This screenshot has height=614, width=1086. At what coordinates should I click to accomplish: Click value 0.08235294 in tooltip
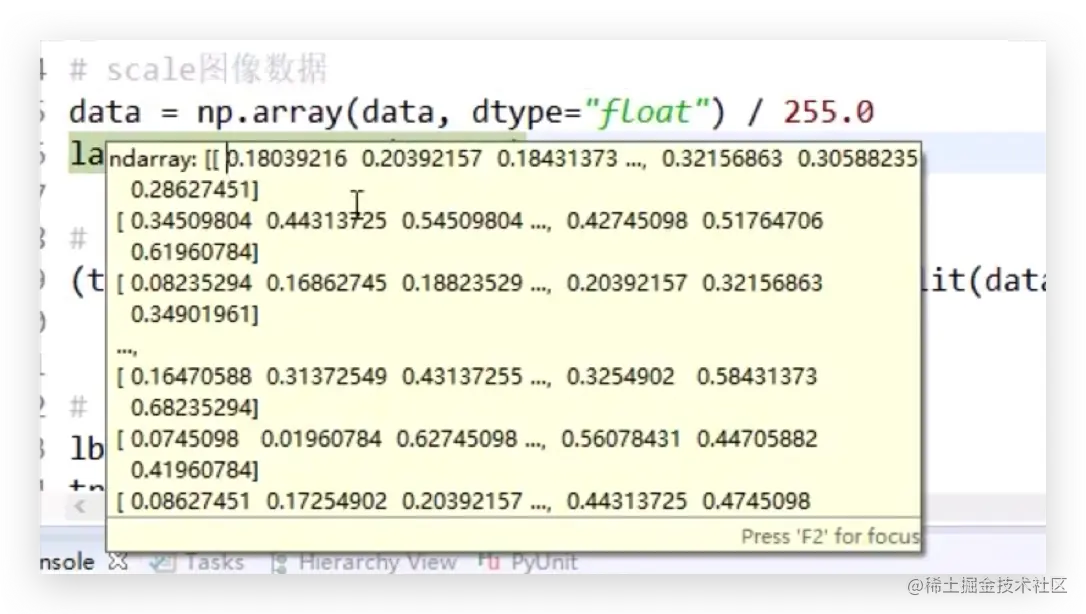tap(190, 283)
